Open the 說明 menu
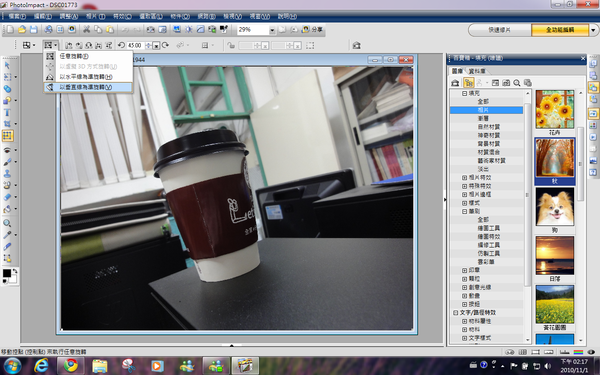The height and width of the screenshot is (375, 600). [287, 16]
